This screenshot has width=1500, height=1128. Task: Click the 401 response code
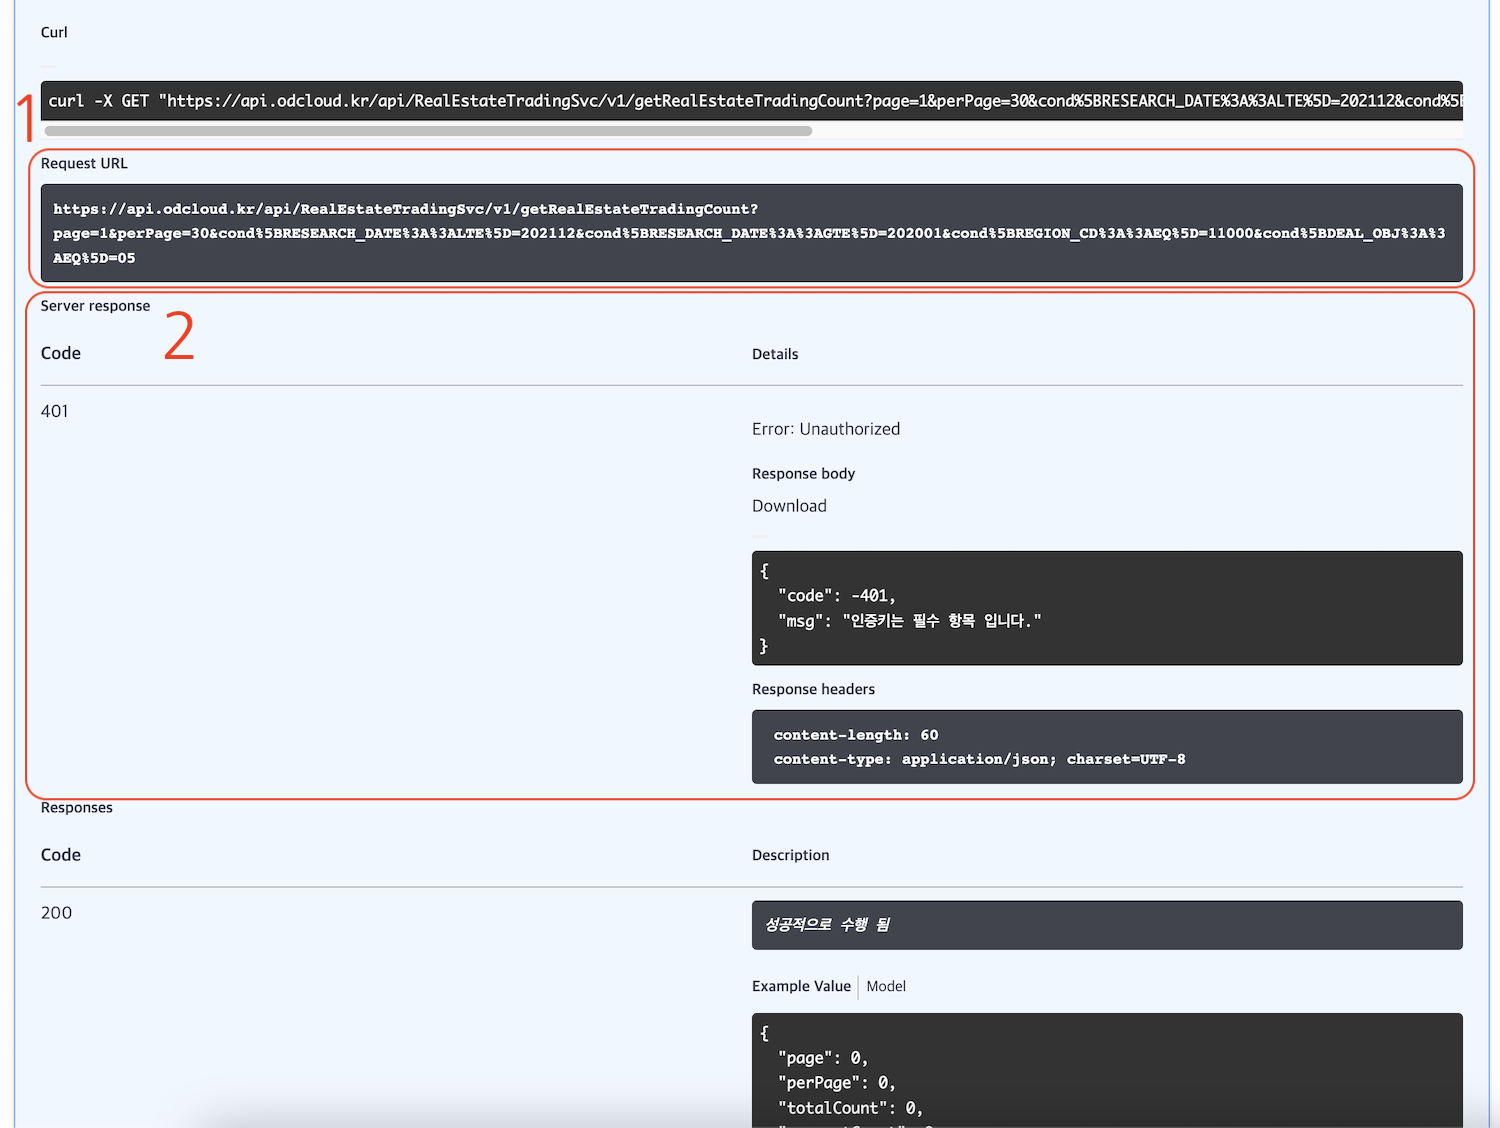click(x=55, y=411)
